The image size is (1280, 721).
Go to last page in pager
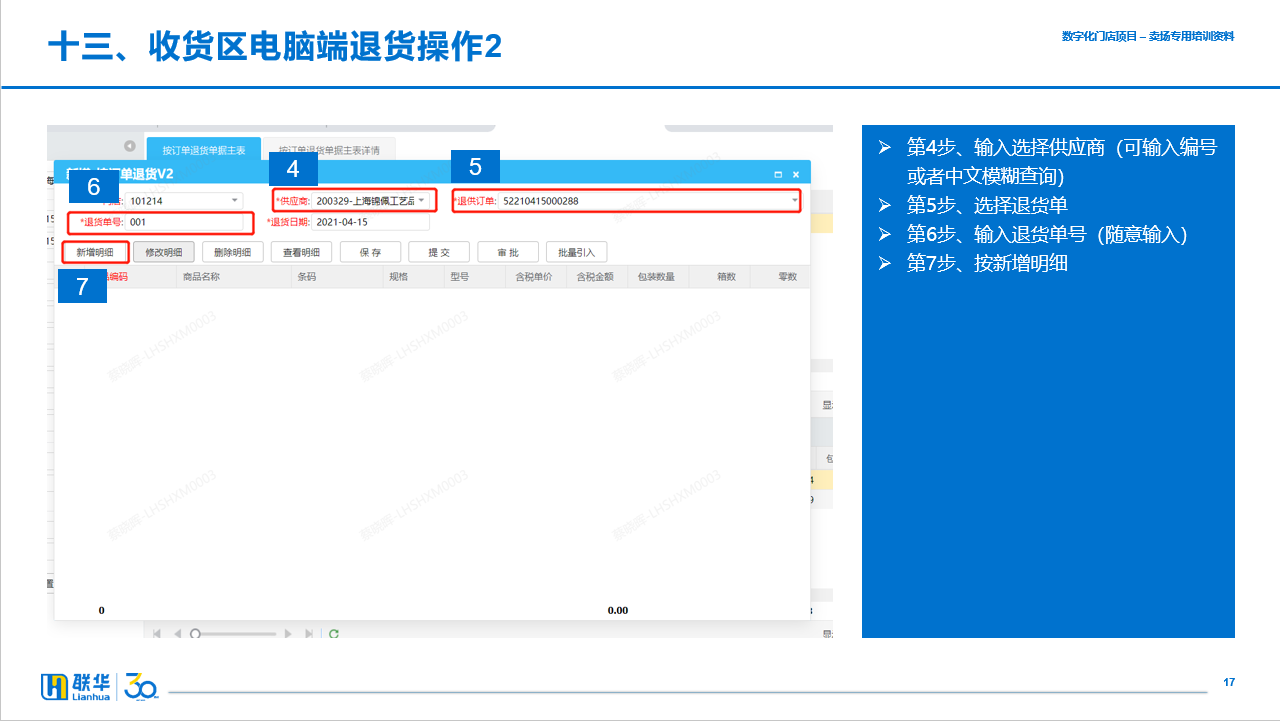309,633
